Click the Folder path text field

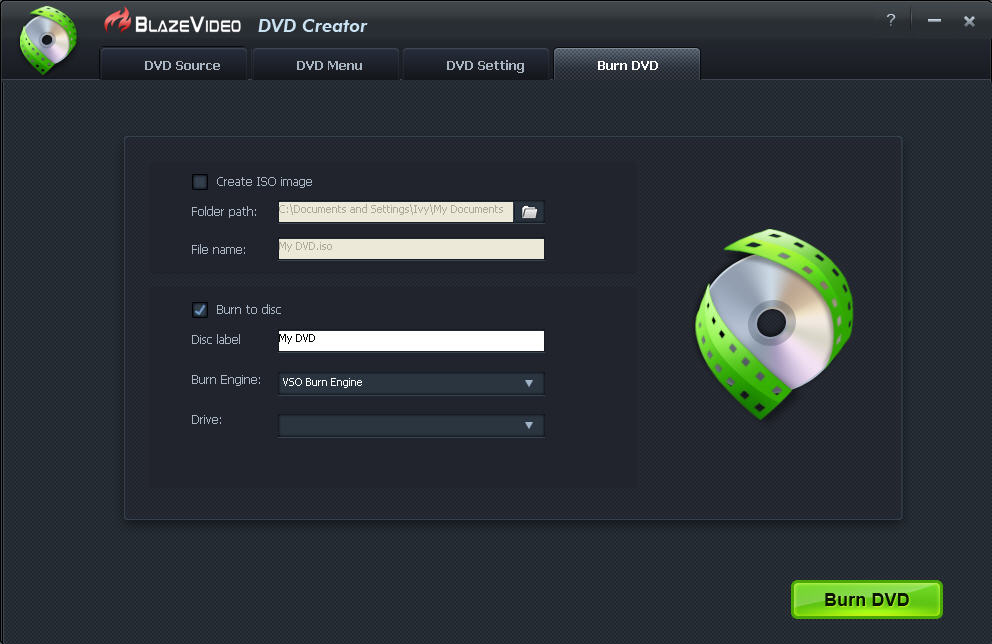(x=396, y=212)
